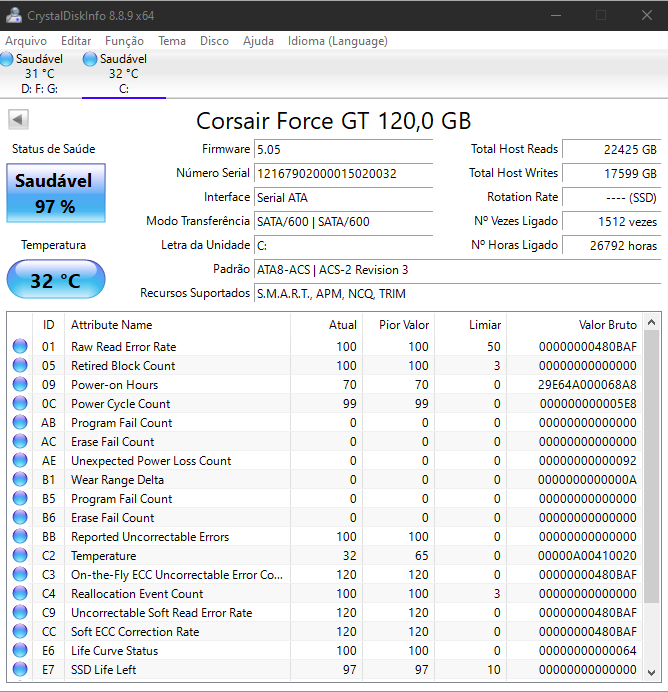Screen dimensions: 668x692
Task: Click status orb for B5 Program Fail Count
Action: (20, 498)
